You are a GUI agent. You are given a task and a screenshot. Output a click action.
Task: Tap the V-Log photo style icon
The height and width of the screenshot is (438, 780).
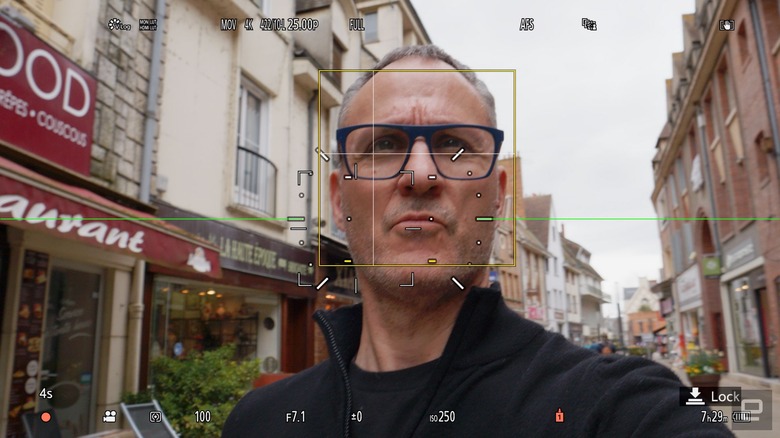pos(120,24)
